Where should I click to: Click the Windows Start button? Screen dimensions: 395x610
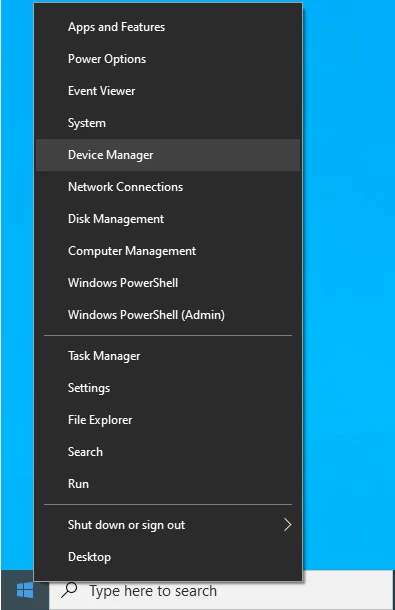tap(25, 591)
